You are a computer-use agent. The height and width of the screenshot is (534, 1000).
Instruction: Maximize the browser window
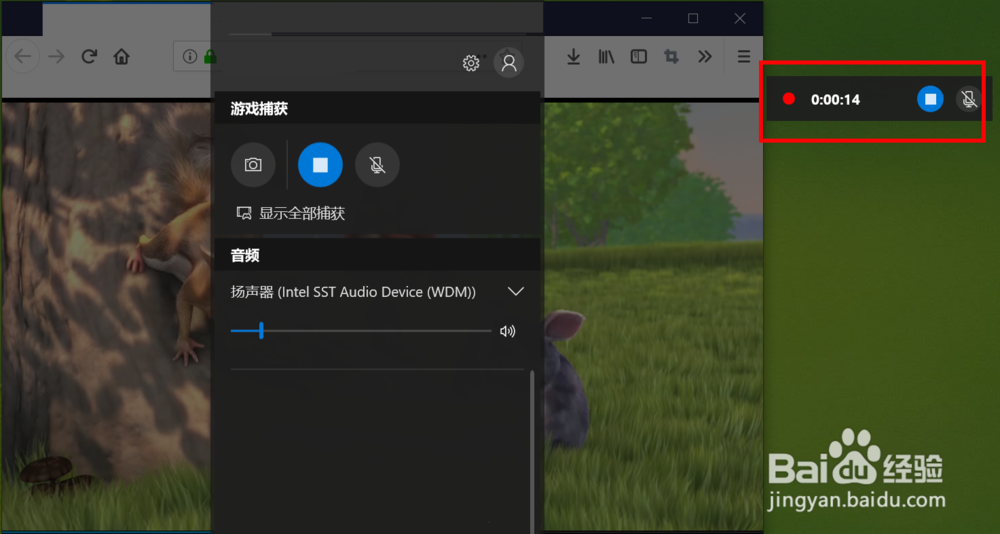tap(693, 19)
